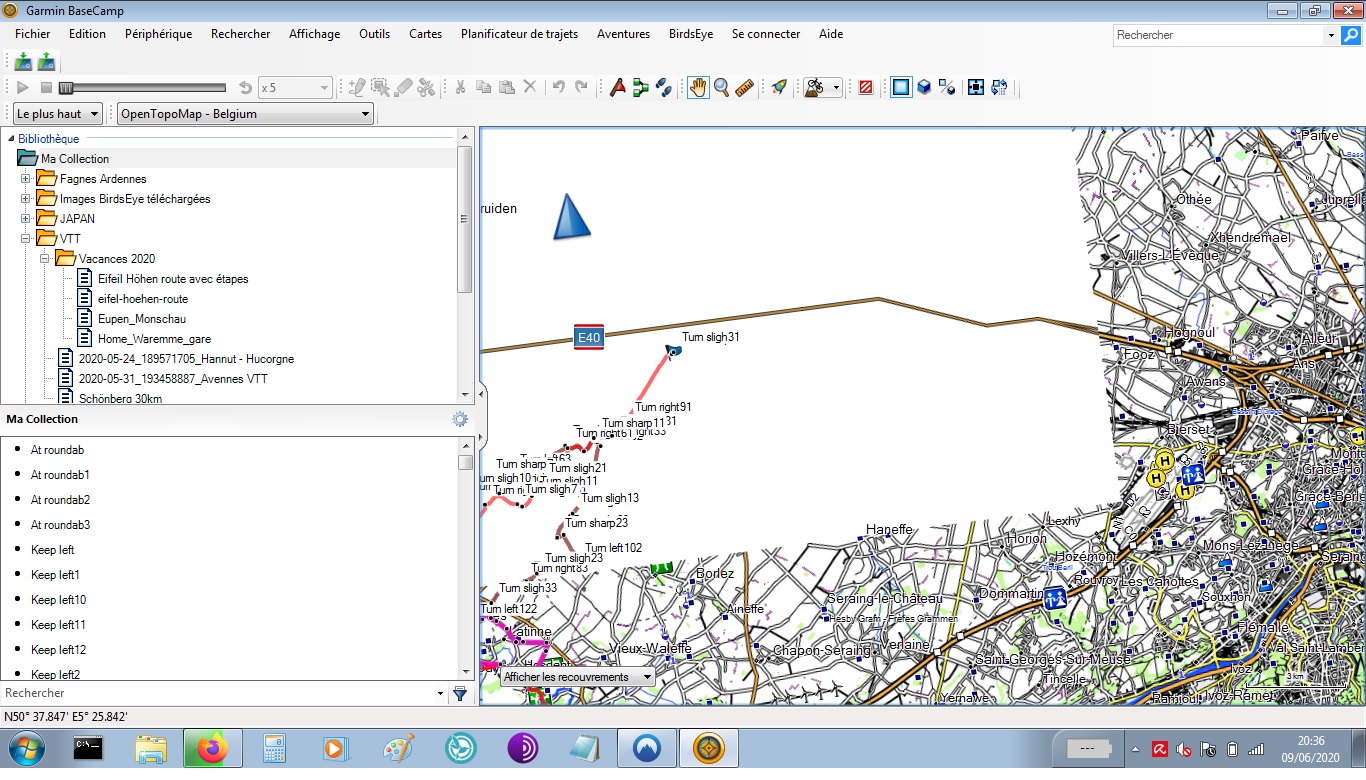1366x780 pixels.
Task: Click the playback loop/reset arrow icon
Action: tap(245, 88)
